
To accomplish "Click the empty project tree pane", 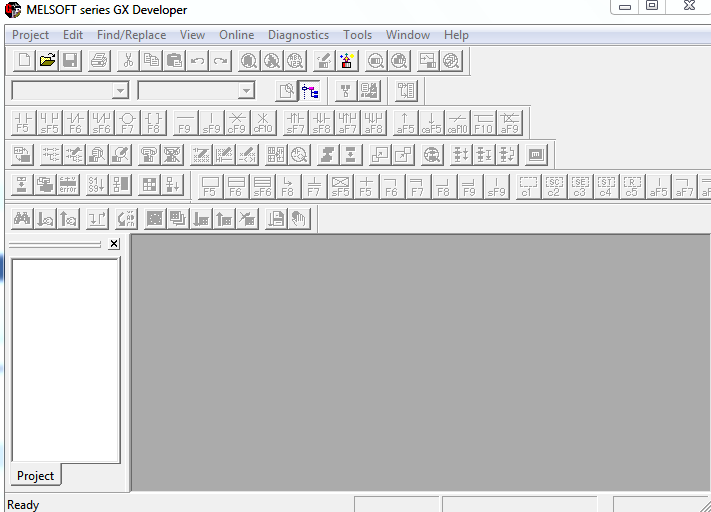I will pyautogui.click(x=65, y=361).
